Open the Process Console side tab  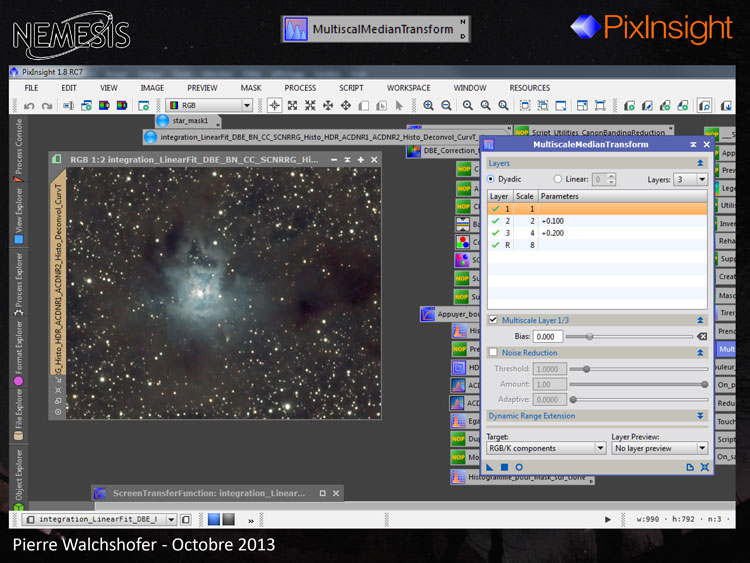[x=19, y=149]
